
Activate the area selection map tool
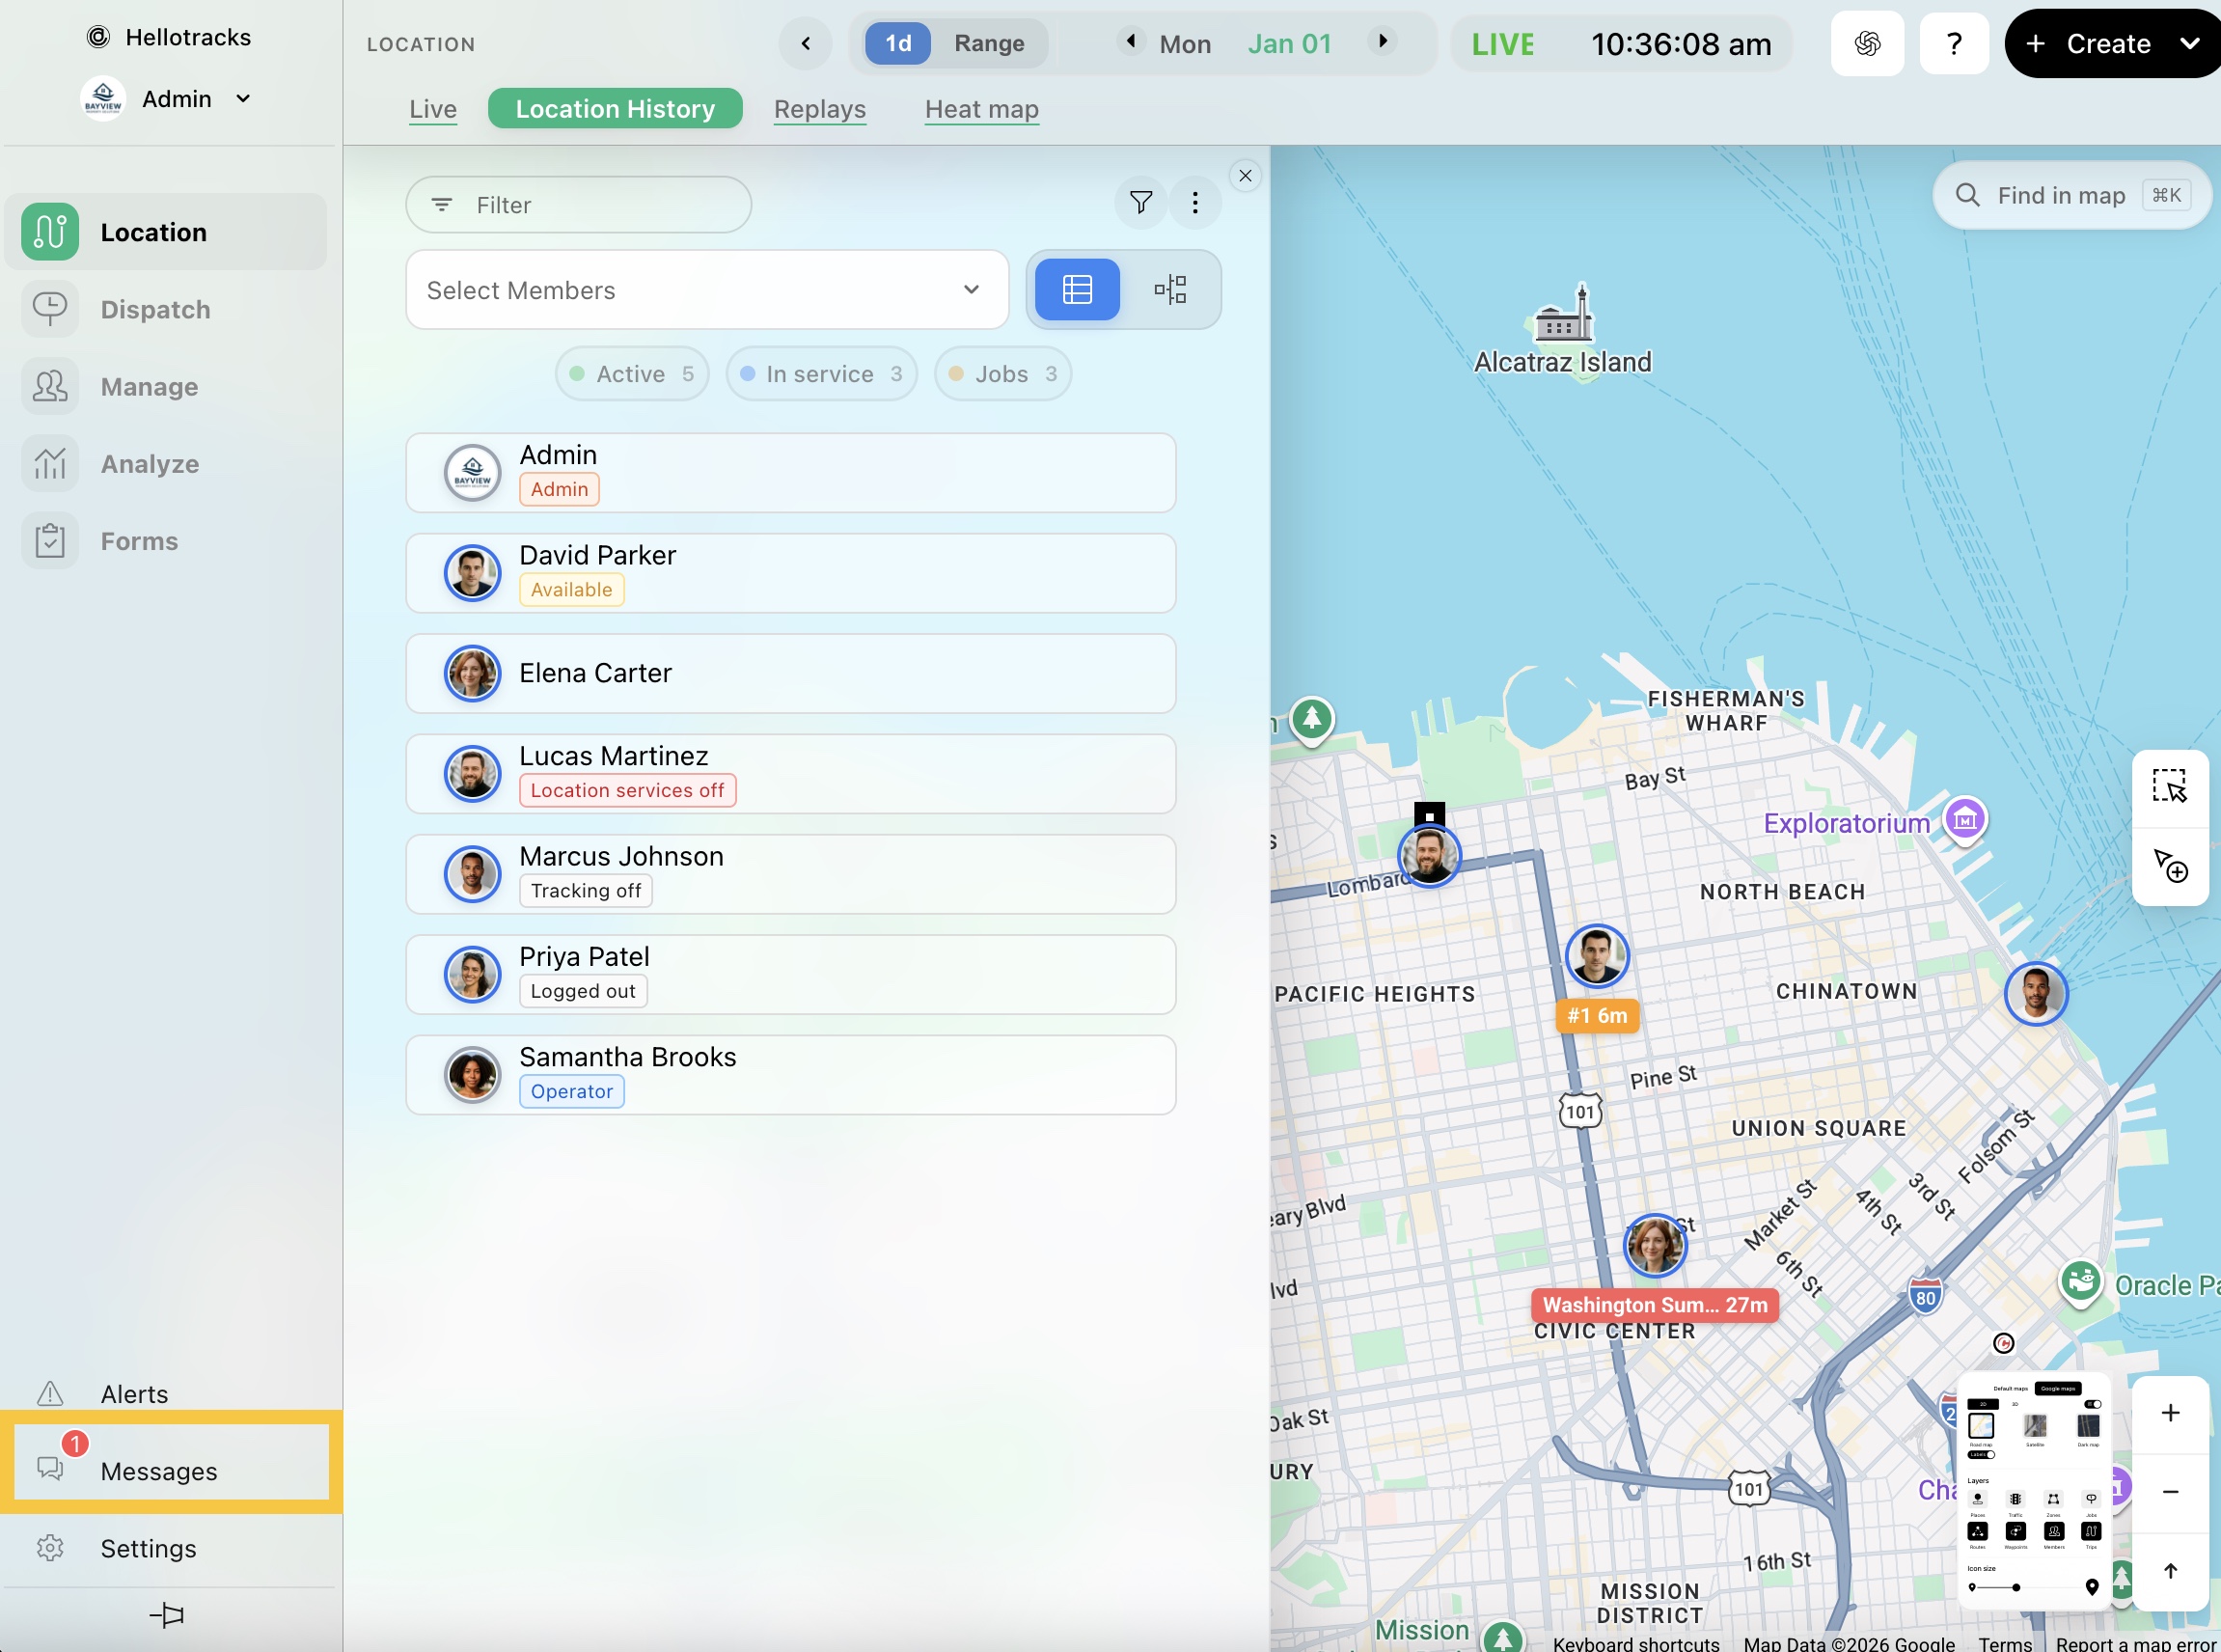2170,787
